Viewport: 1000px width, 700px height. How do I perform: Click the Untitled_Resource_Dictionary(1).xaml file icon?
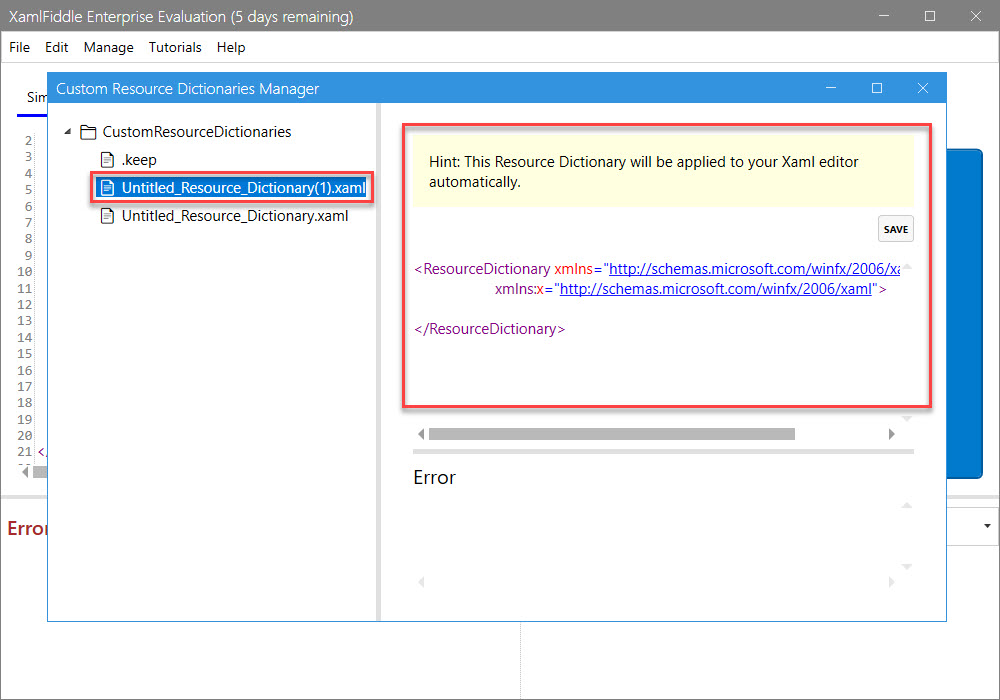(108, 188)
